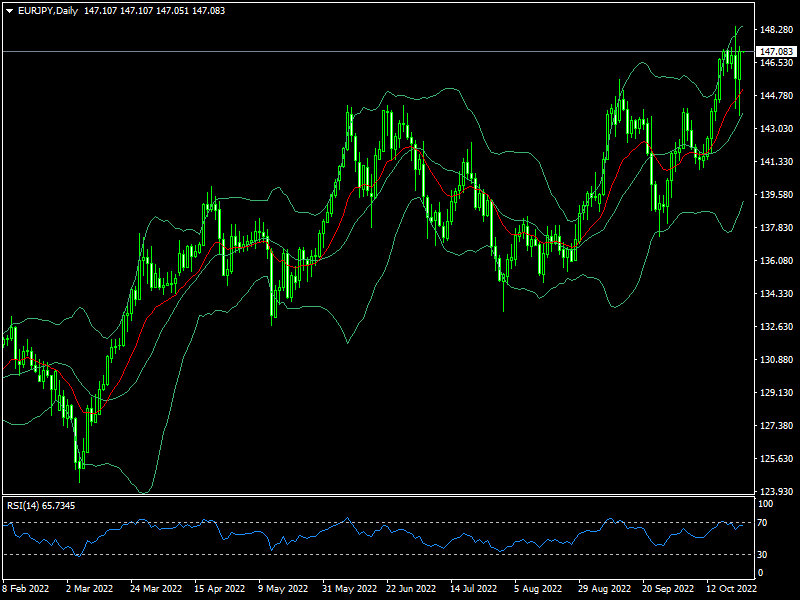
Task: Select the 132.630 price scale label
Action: coord(777,327)
